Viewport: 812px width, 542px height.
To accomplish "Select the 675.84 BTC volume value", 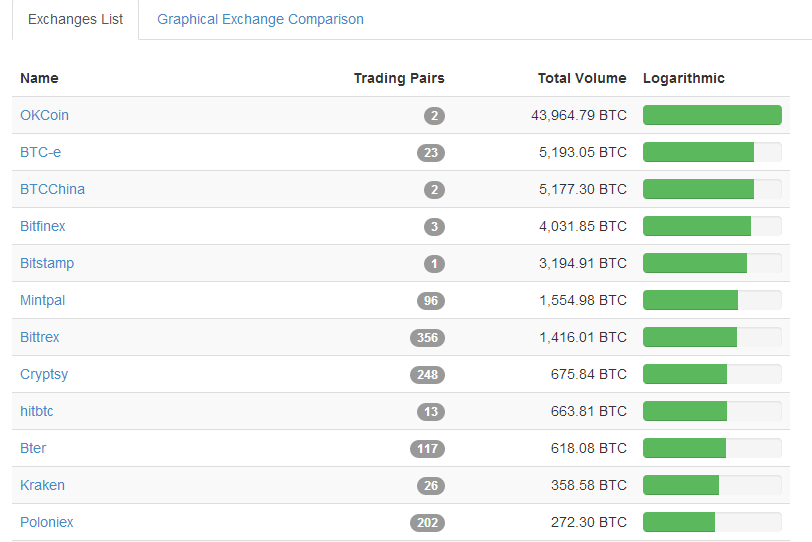I will click(589, 374).
